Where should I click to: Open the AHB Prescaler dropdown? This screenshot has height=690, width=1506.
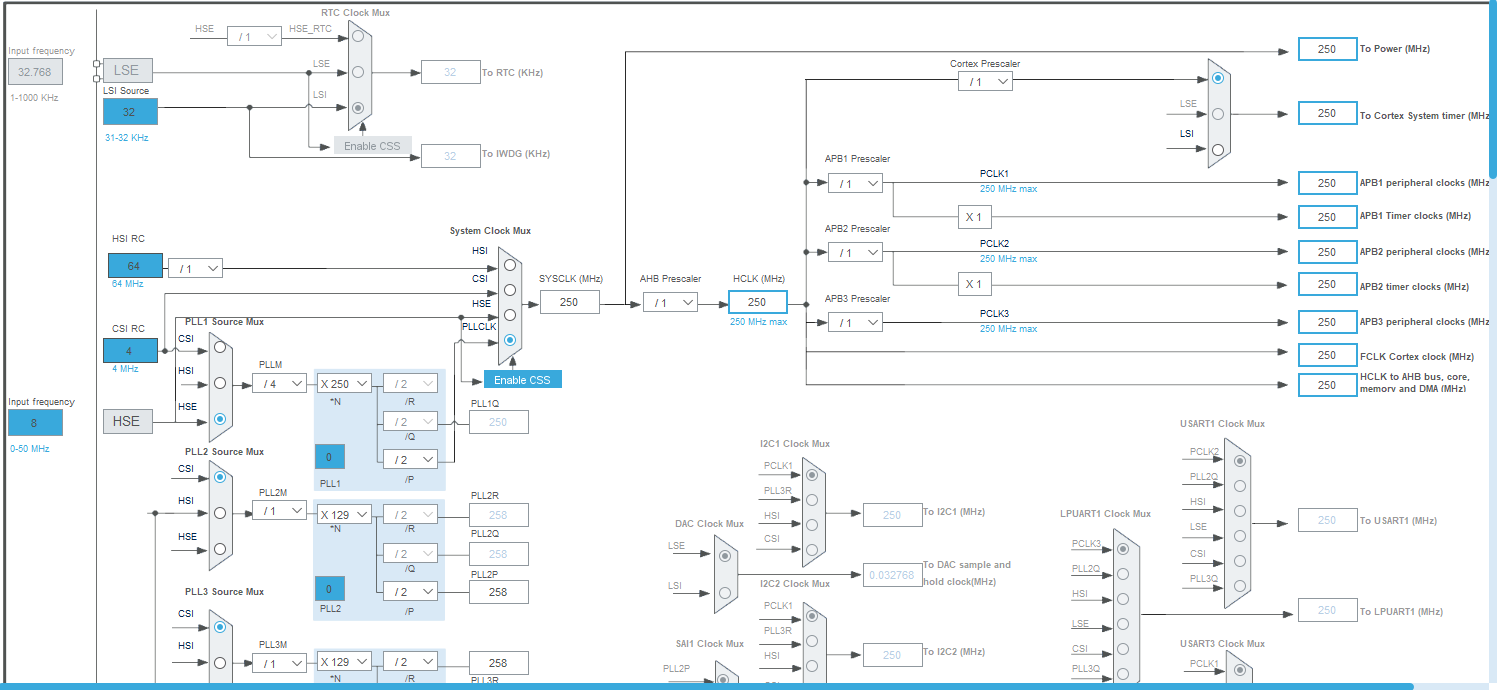tap(670, 301)
